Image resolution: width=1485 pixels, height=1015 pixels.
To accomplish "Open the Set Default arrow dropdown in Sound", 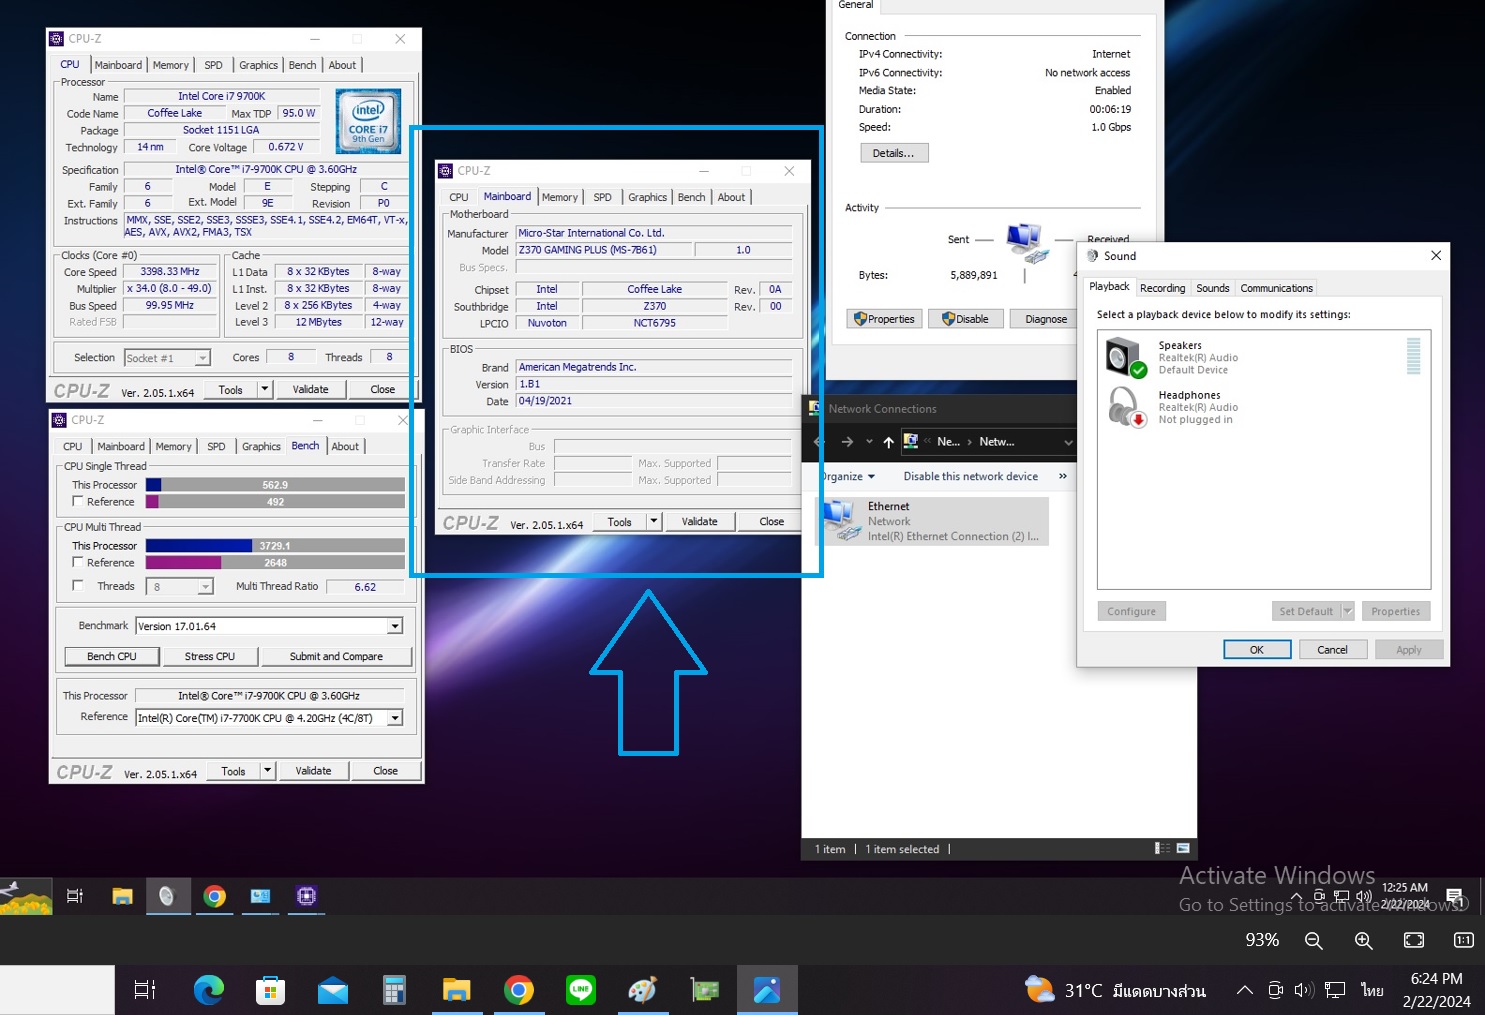I will tap(1347, 611).
